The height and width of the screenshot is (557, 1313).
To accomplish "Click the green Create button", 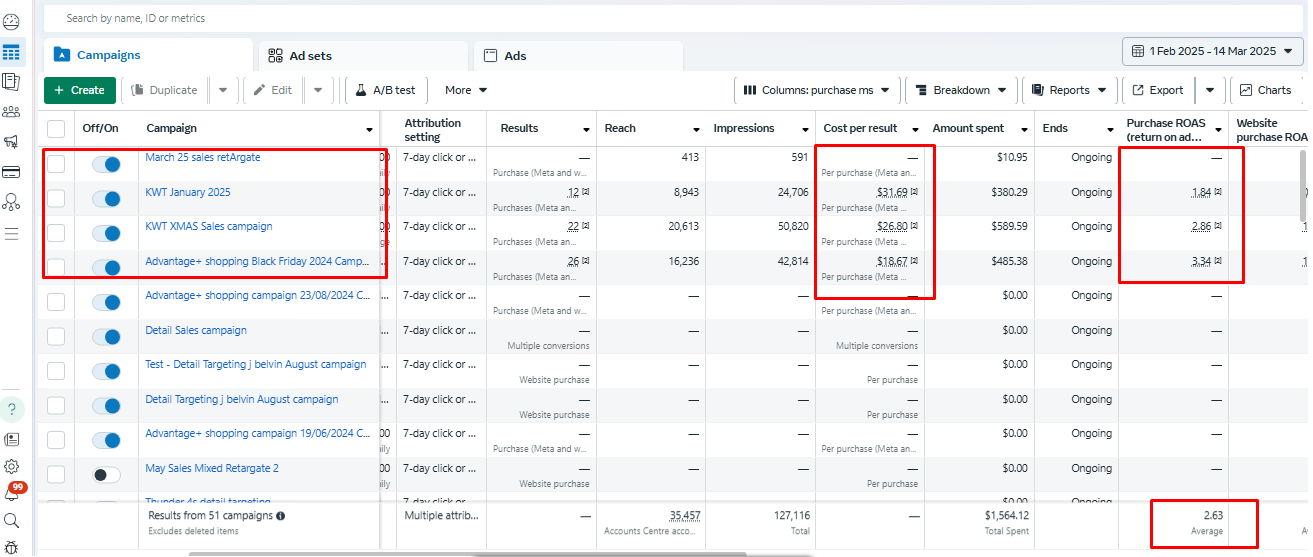I will (x=80, y=90).
